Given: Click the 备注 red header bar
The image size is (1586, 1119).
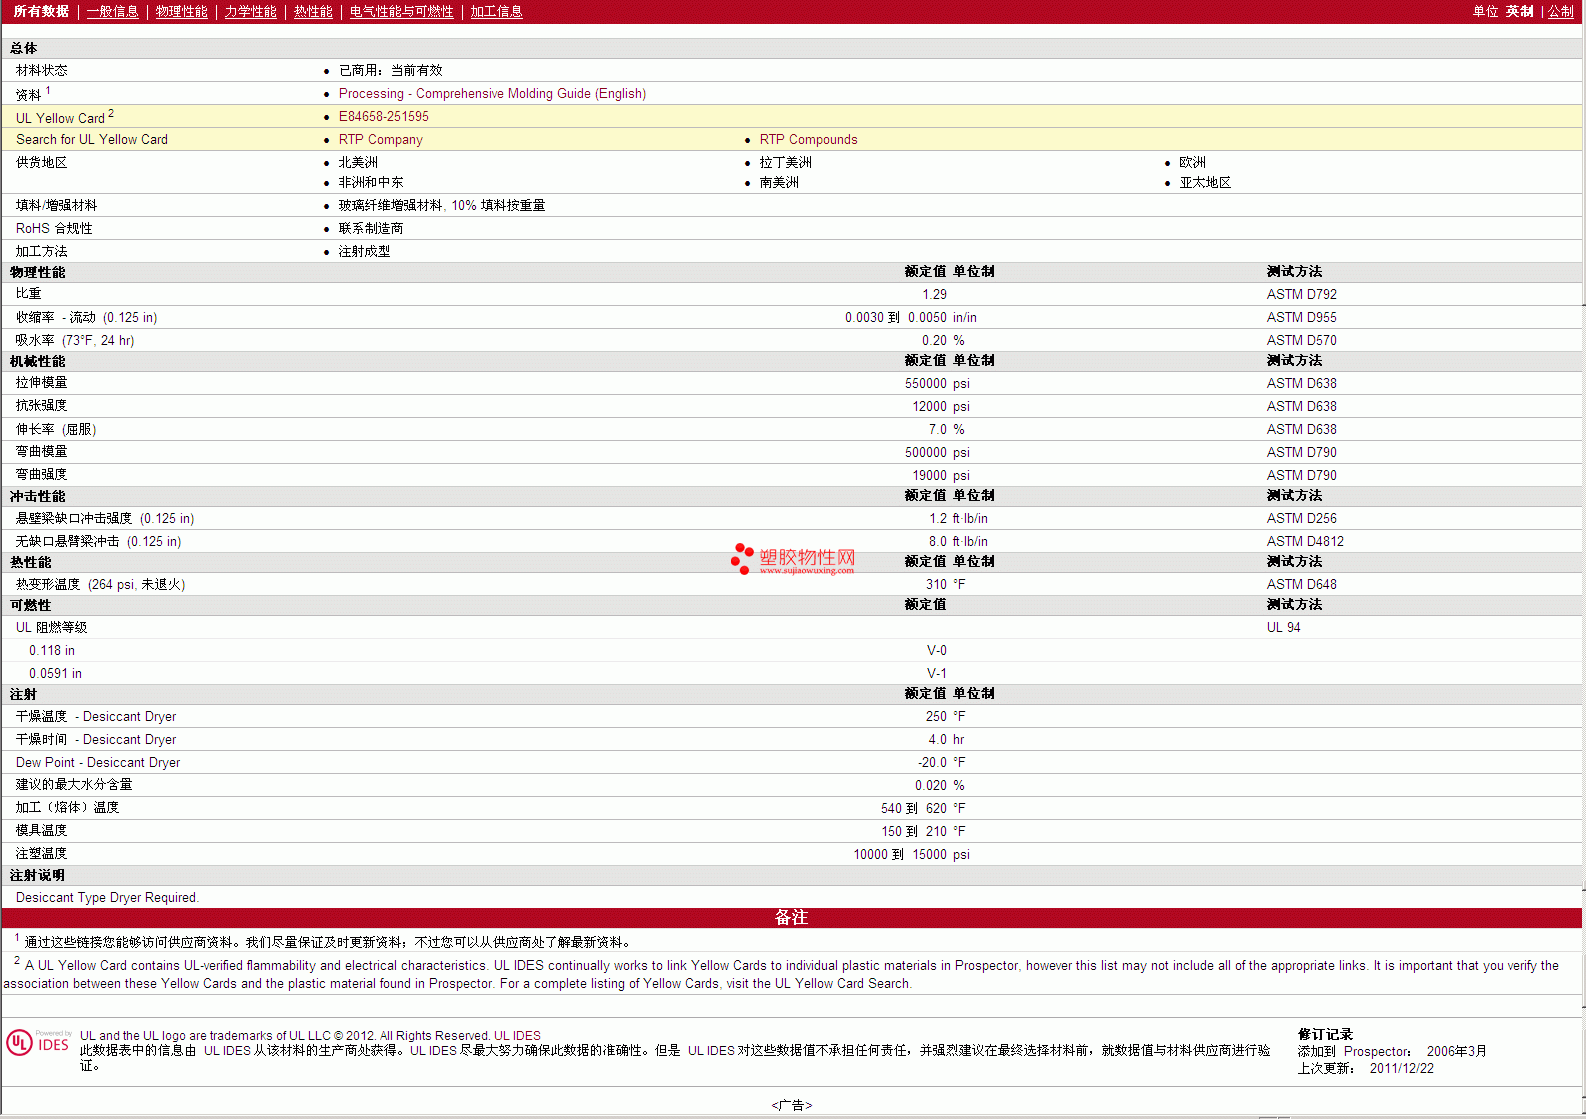Looking at the screenshot, I should pos(791,917).
